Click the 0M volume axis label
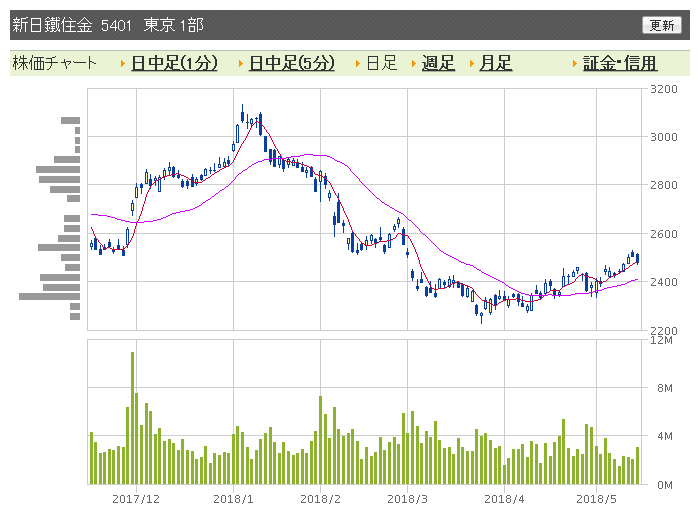The width and height of the screenshot is (698, 524). [665, 485]
